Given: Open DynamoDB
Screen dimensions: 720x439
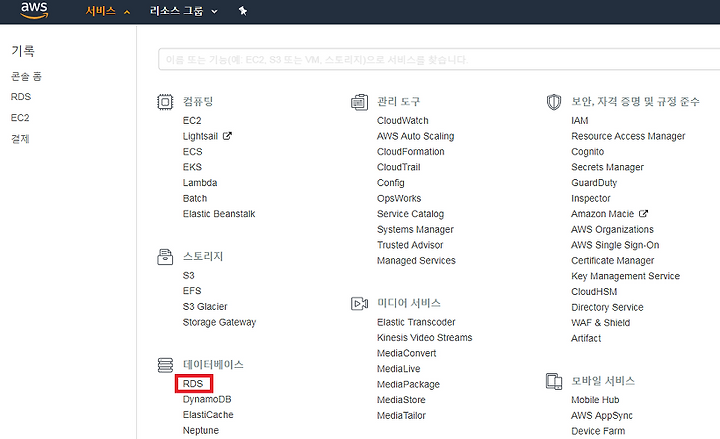Looking at the screenshot, I should pyautogui.click(x=207, y=400).
